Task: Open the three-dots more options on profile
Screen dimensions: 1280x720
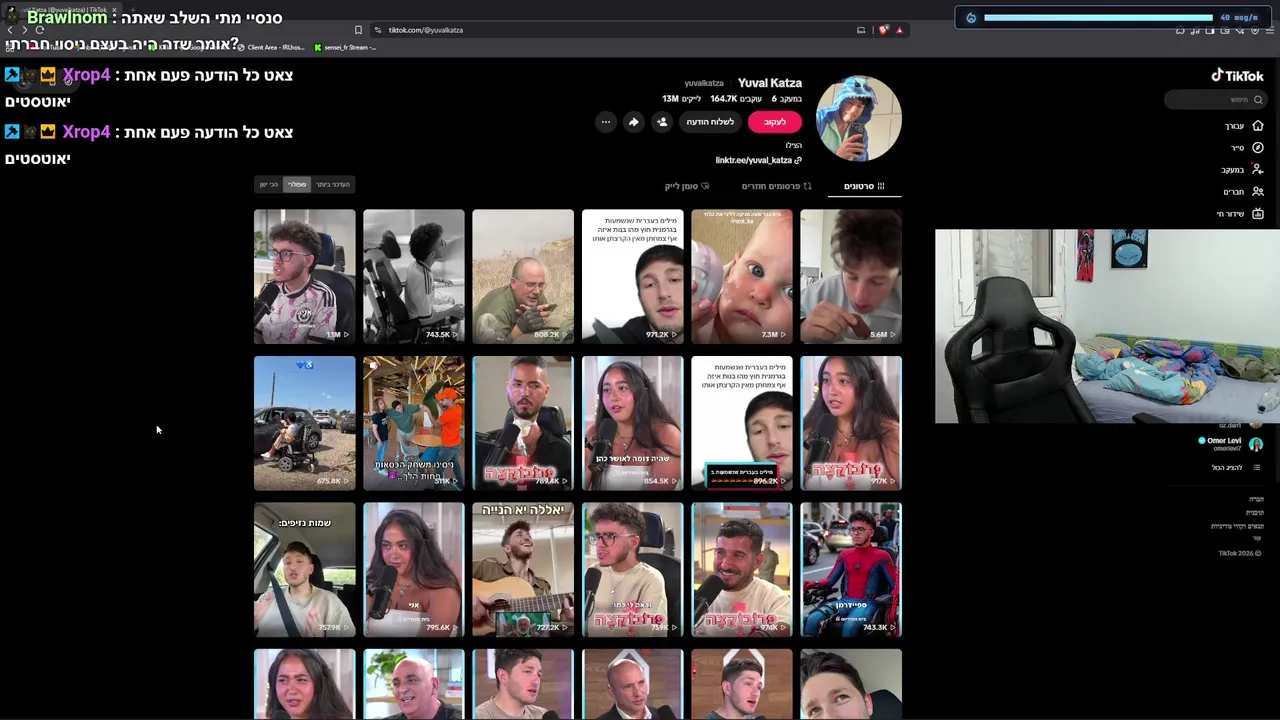Action: click(605, 122)
